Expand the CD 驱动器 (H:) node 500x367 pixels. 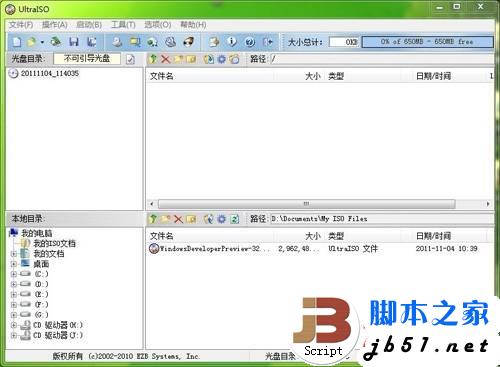click(x=14, y=325)
